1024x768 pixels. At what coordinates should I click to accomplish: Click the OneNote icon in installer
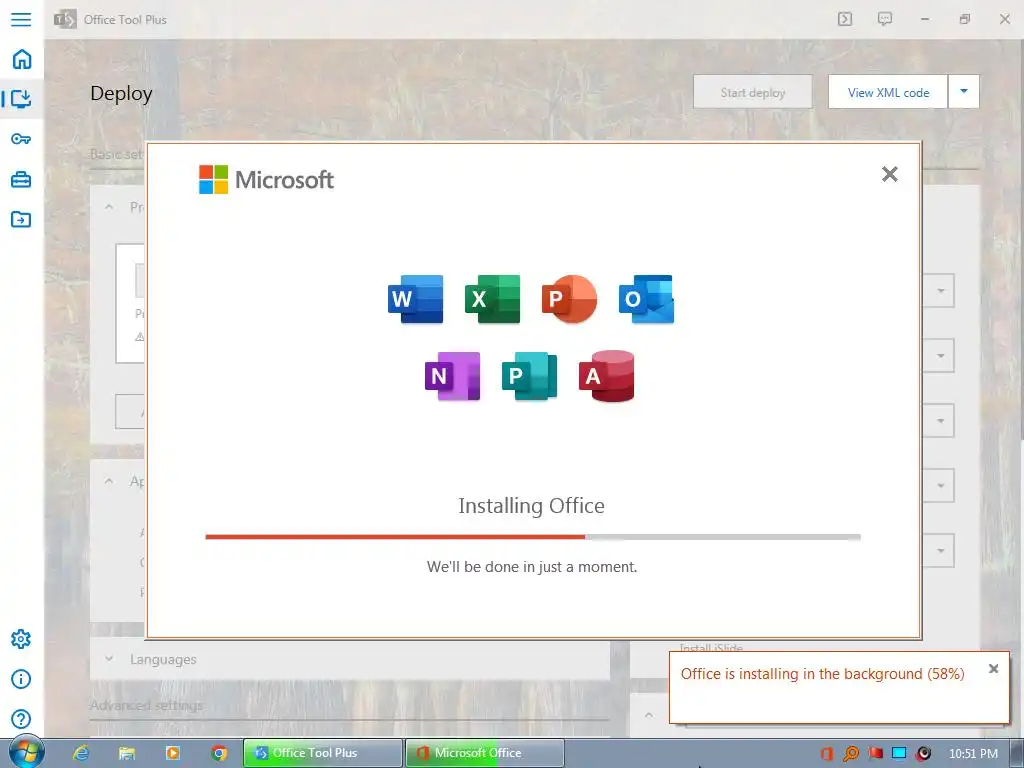pos(453,376)
